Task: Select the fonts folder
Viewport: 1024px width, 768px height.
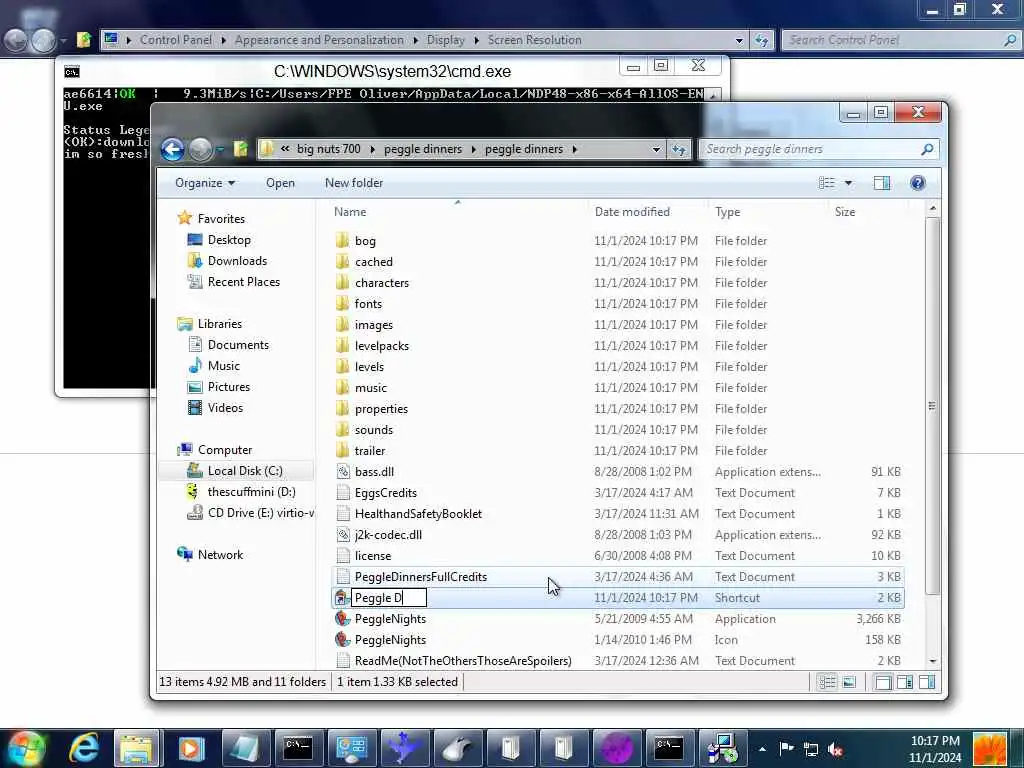Action: point(368,304)
